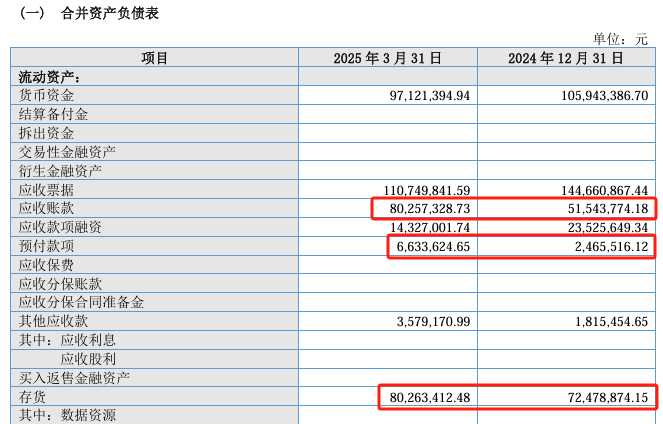Image resolution: width=663 pixels, height=424 pixels.
Task: Select value 1,815,454.65
Action: tap(611, 322)
